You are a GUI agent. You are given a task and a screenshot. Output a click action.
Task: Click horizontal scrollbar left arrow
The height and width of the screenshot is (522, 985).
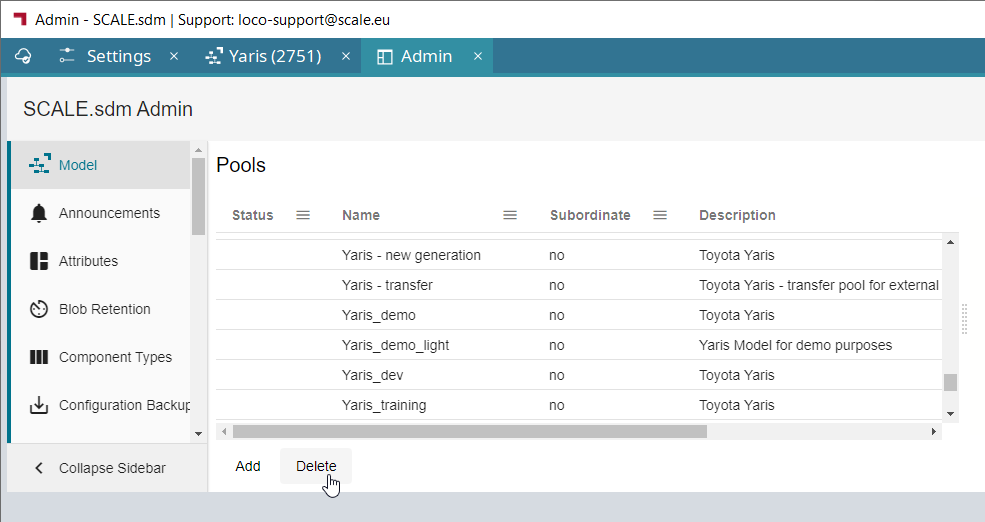pos(224,432)
